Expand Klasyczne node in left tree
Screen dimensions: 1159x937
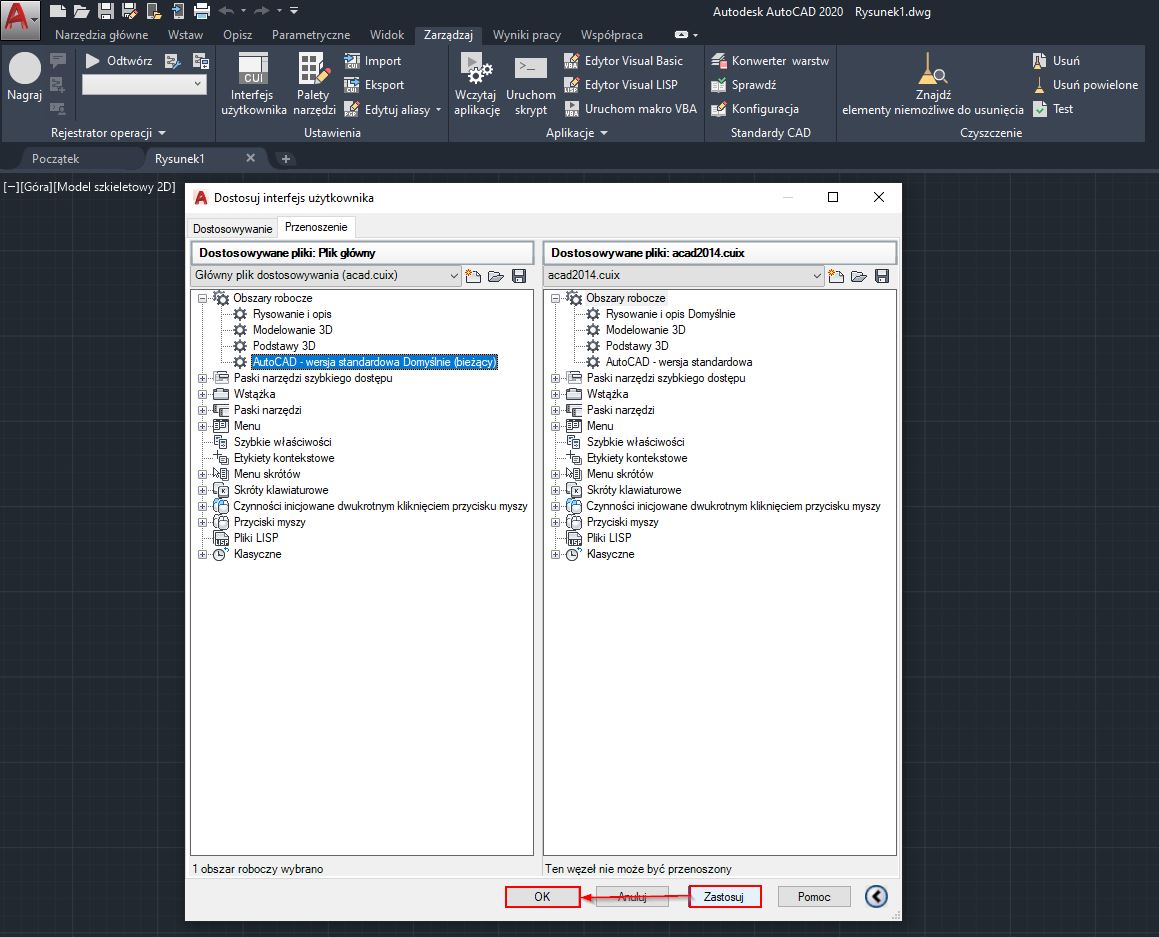(x=202, y=554)
